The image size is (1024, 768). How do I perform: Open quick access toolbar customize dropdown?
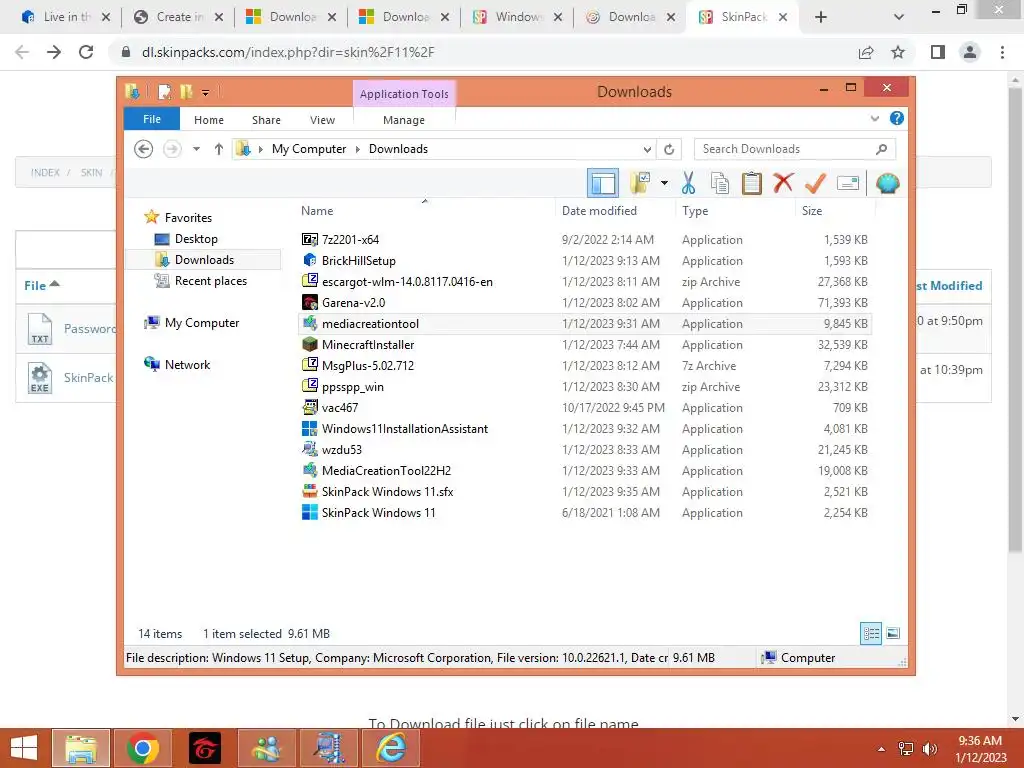[205, 93]
